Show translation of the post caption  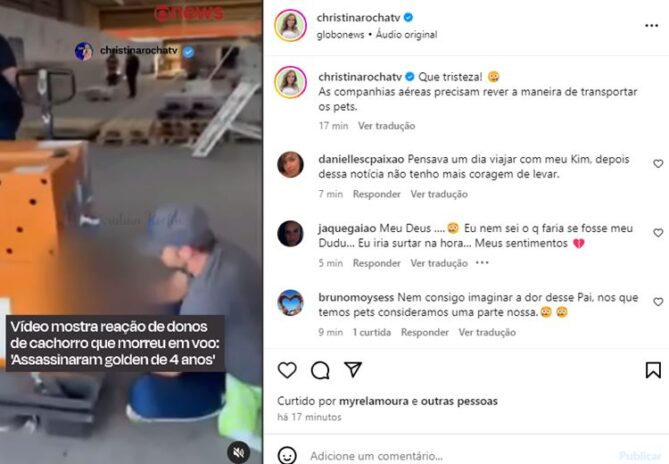pos(387,126)
